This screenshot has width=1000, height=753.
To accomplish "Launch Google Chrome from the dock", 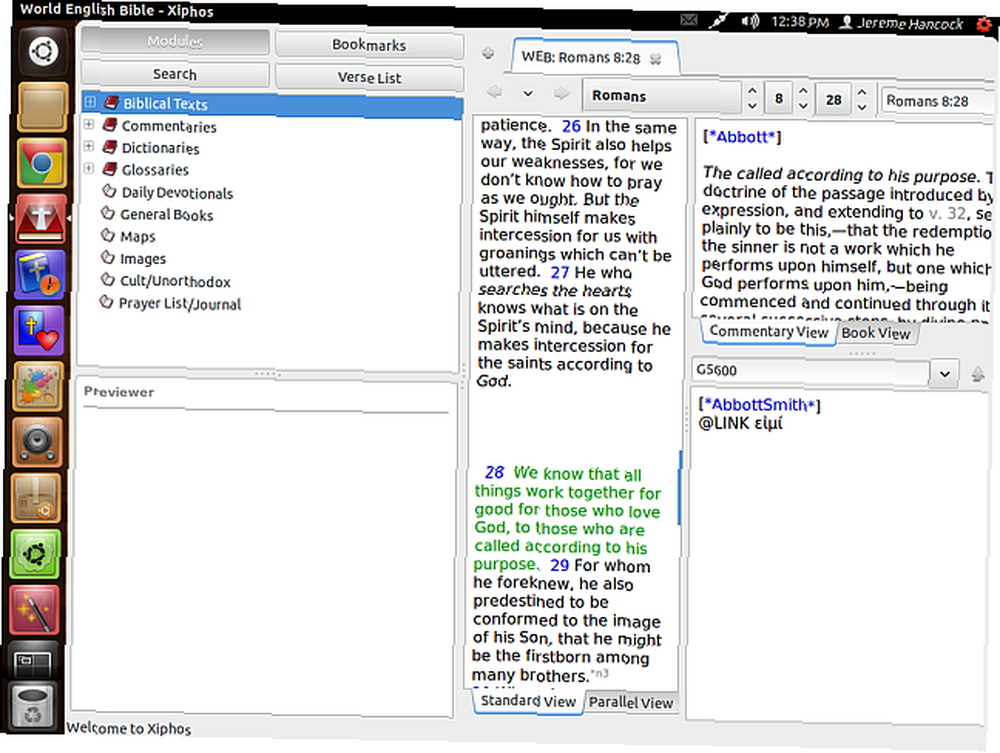I will click(41, 162).
